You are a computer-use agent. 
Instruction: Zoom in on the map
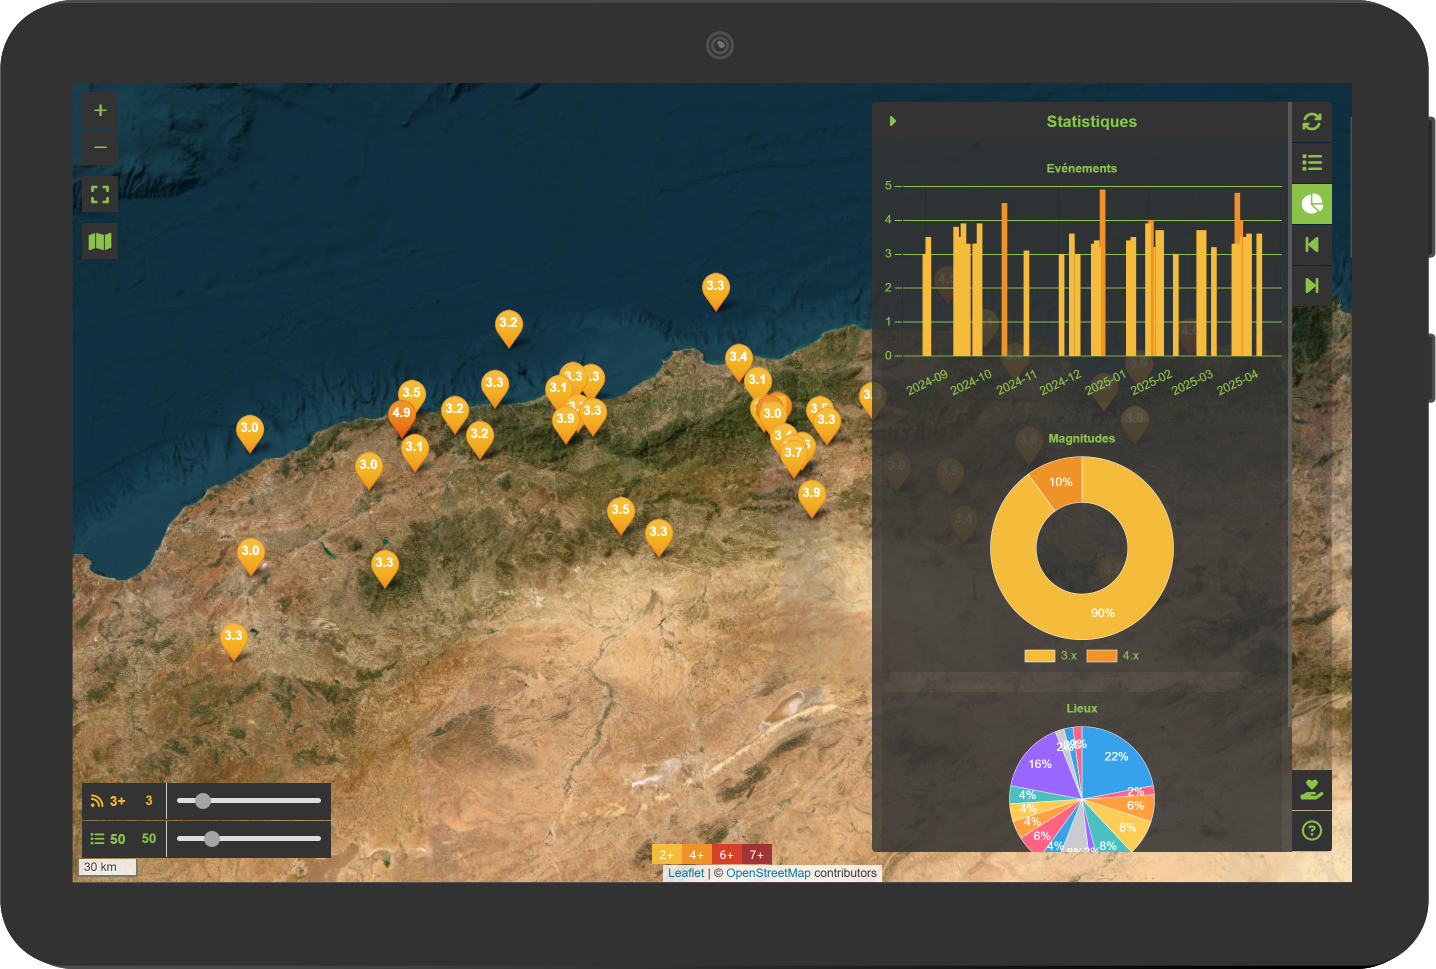pyautogui.click(x=100, y=110)
